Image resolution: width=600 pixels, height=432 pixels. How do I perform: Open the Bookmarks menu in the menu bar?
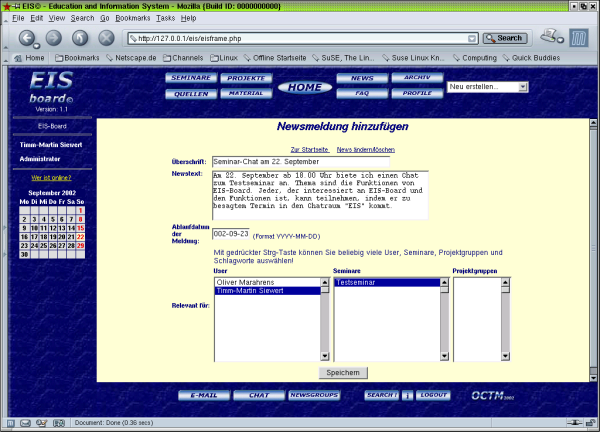[134, 18]
